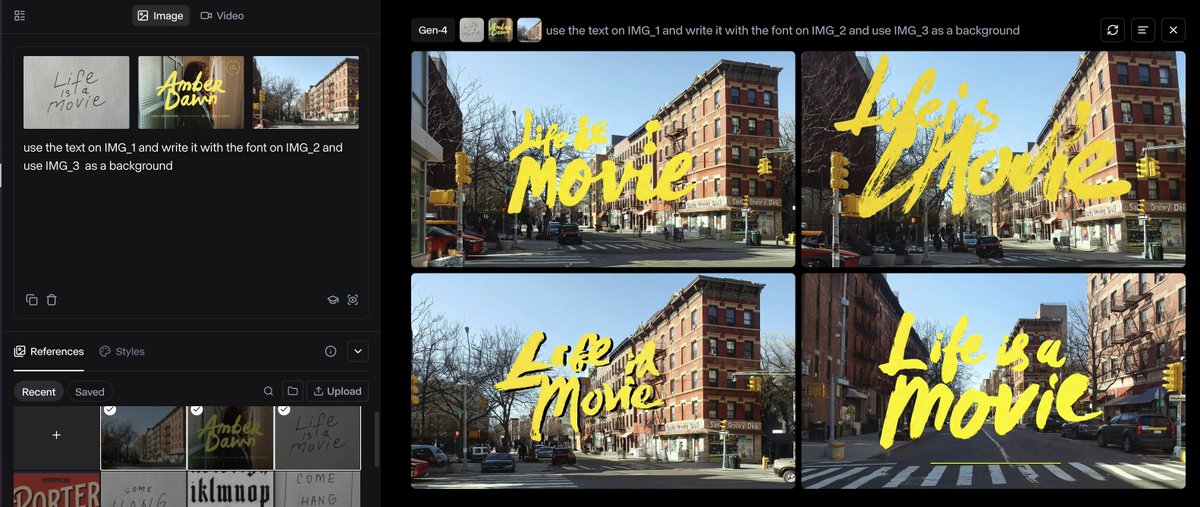Screen dimensions: 1200x507
Task: Open the street photo chip in the result header
Action: click(530, 30)
